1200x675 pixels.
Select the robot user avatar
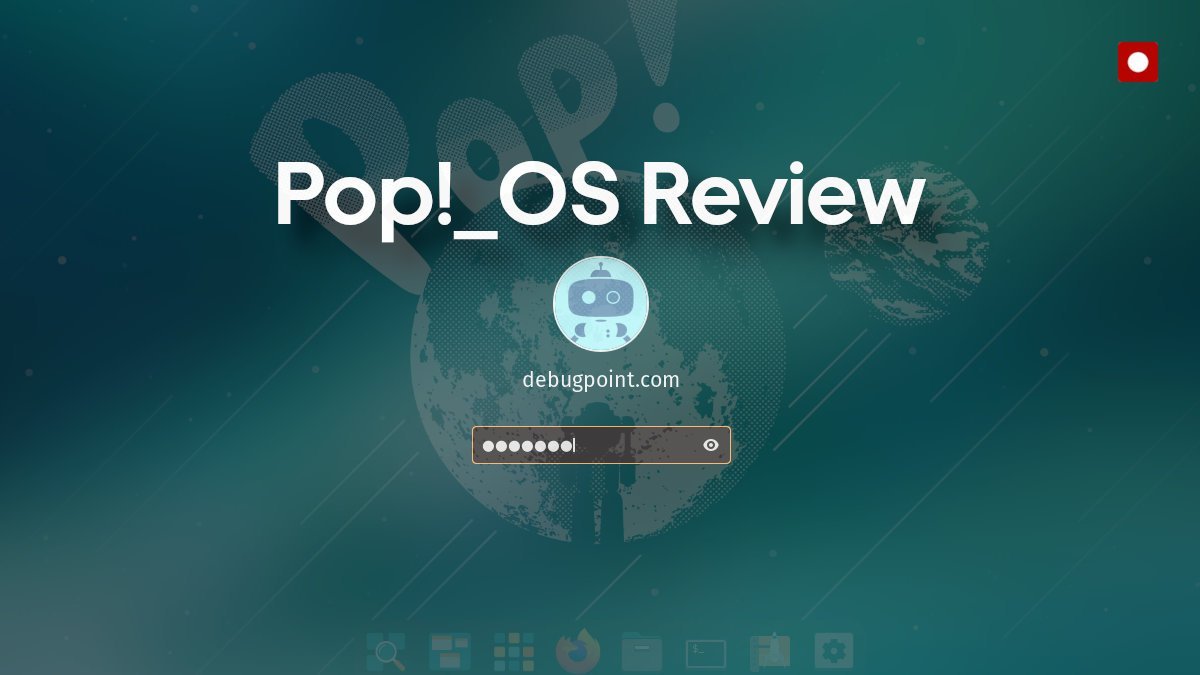(x=601, y=304)
